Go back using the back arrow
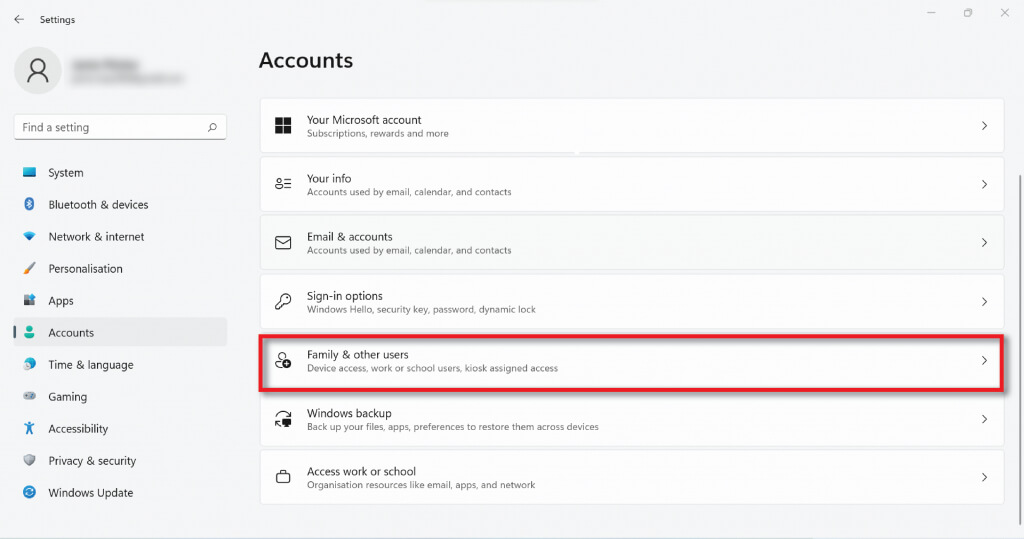1024x539 pixels. [x=19, y=19]
